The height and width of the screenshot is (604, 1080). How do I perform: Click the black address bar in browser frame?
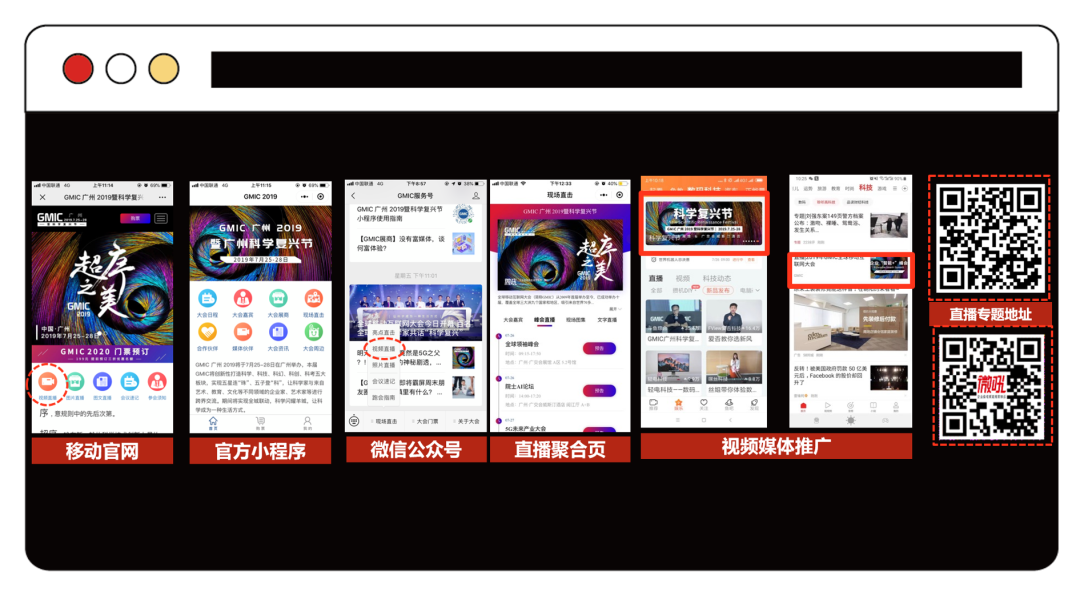click(x=616, y=70)
